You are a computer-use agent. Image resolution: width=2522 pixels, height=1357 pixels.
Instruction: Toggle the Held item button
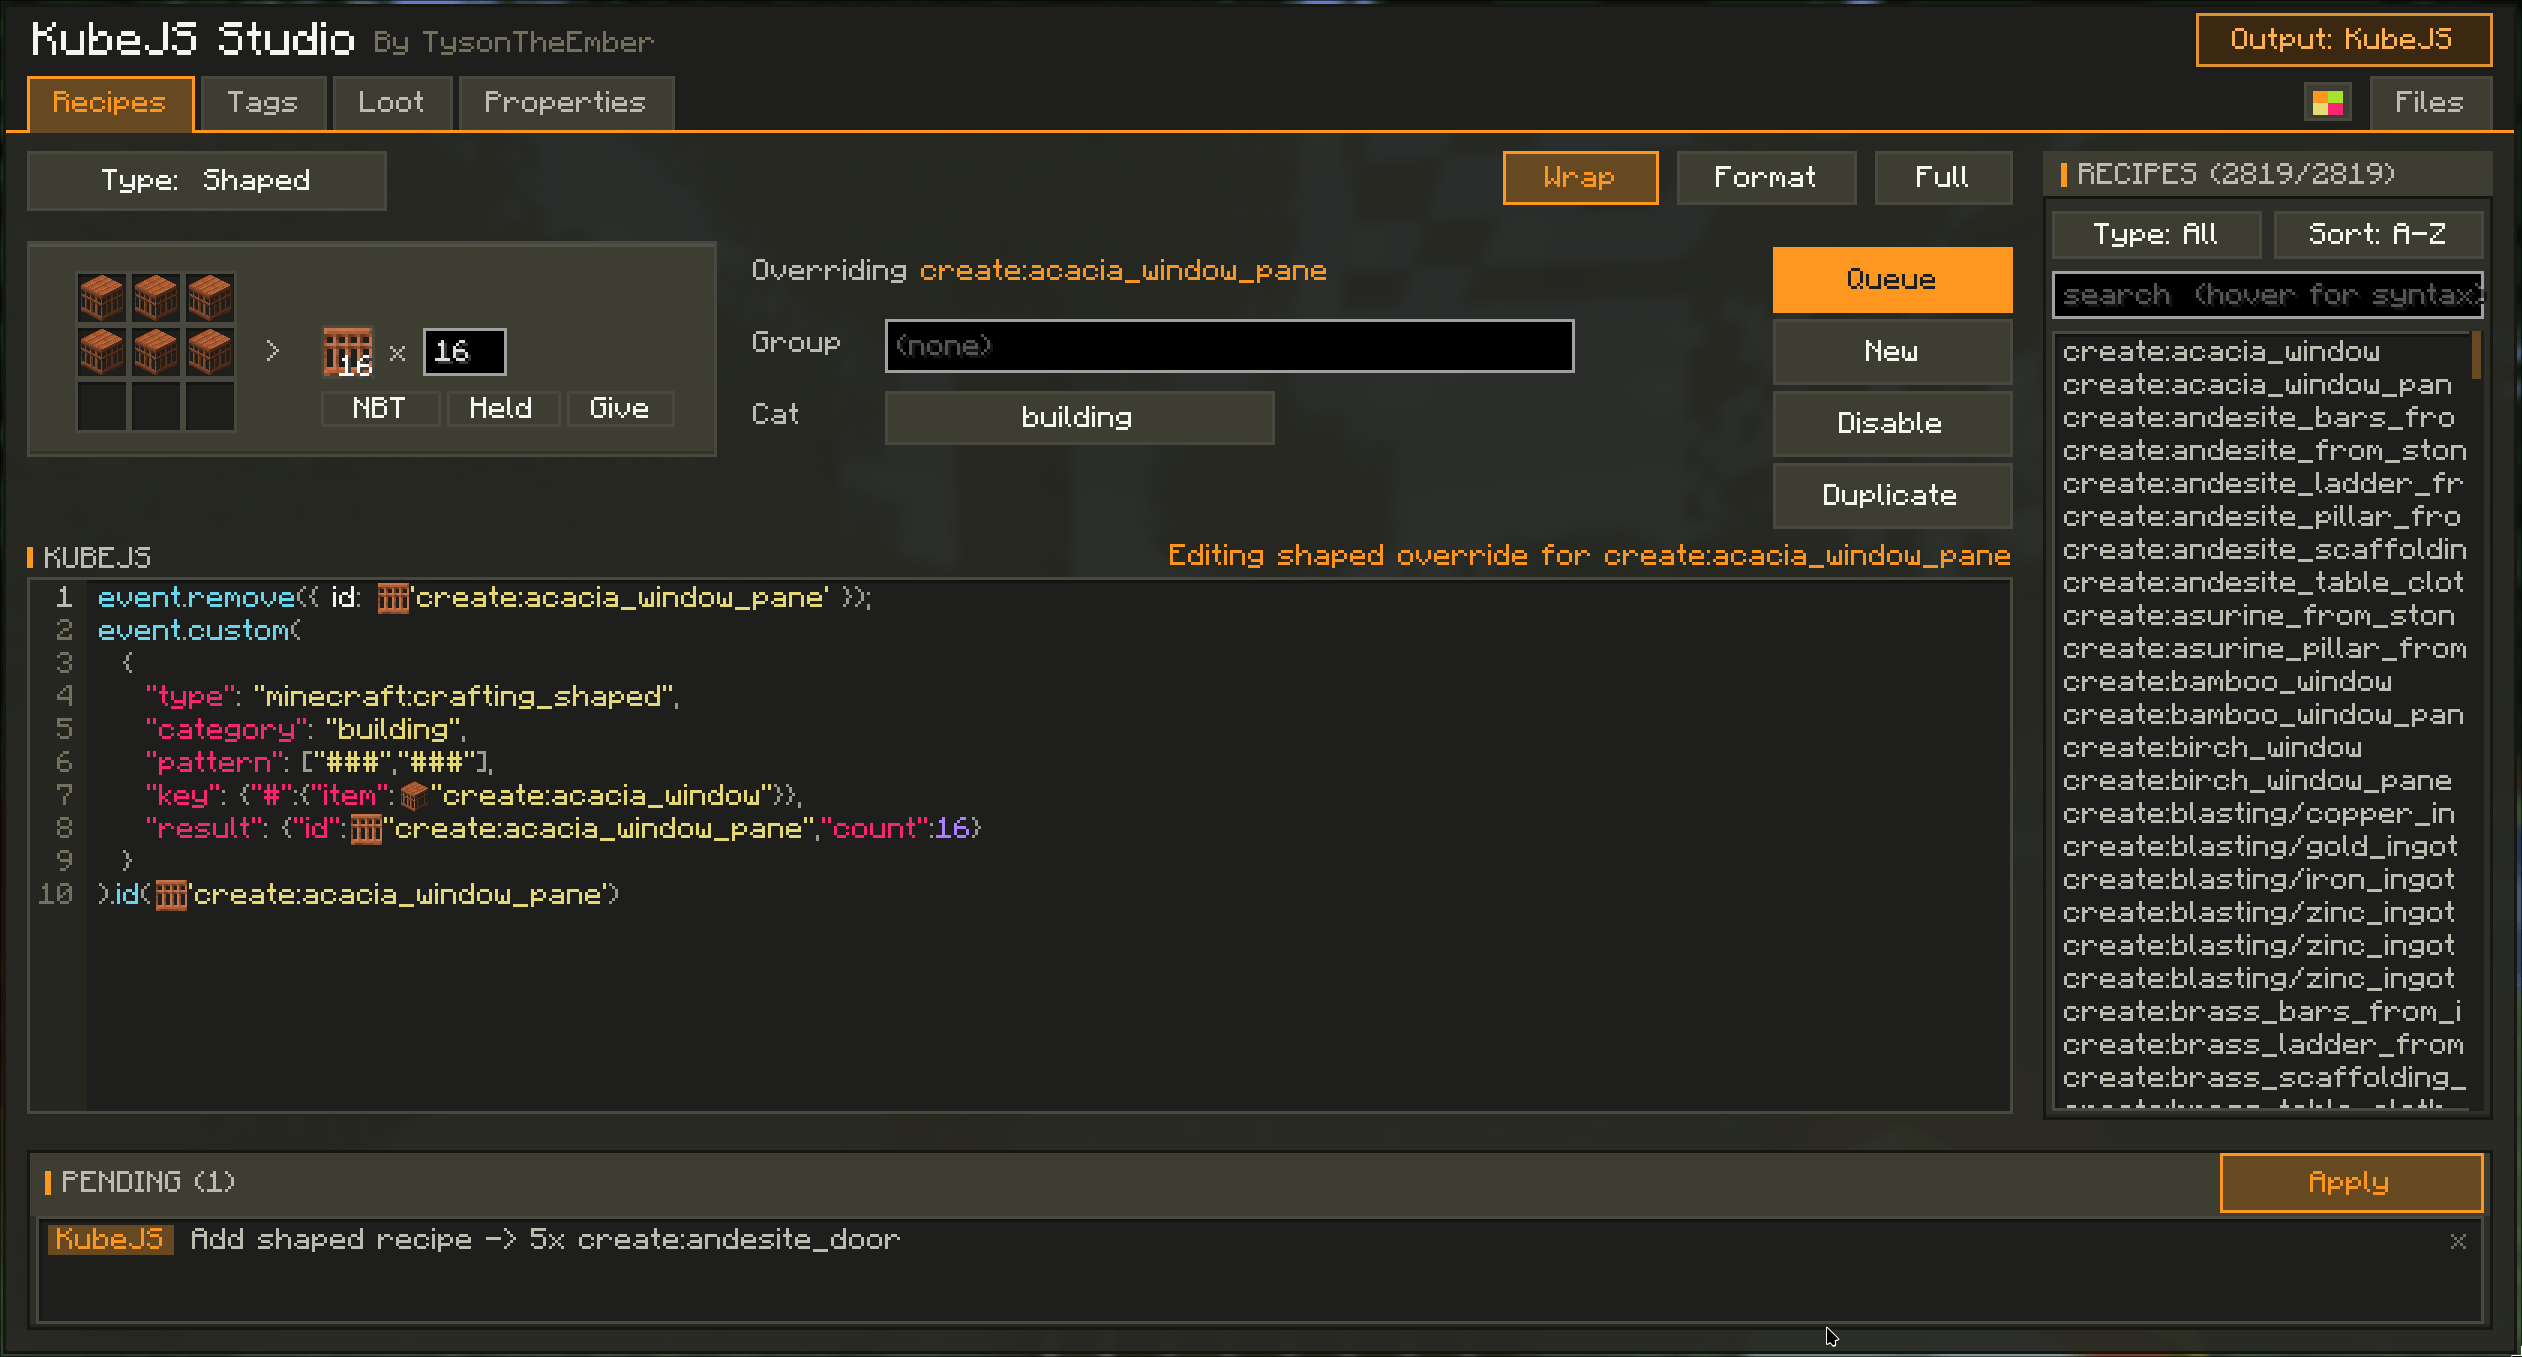click(x=501, y=408)
